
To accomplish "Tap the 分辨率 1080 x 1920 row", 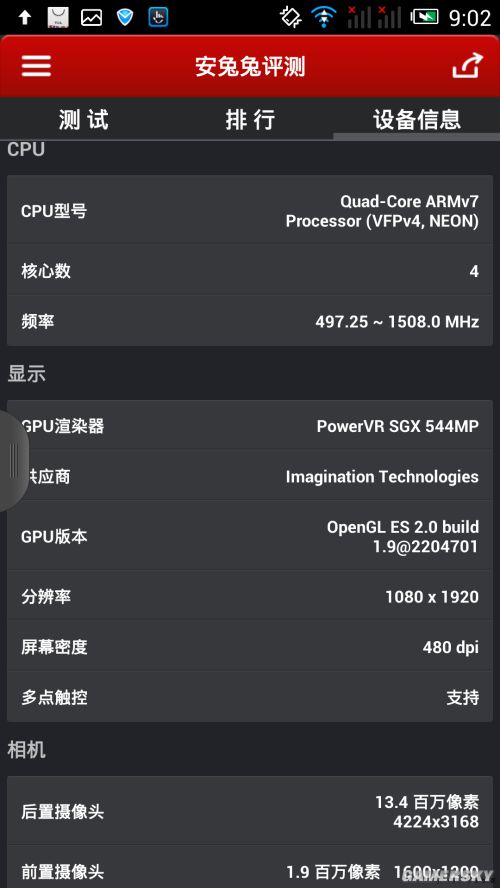I will pos(250,596).
